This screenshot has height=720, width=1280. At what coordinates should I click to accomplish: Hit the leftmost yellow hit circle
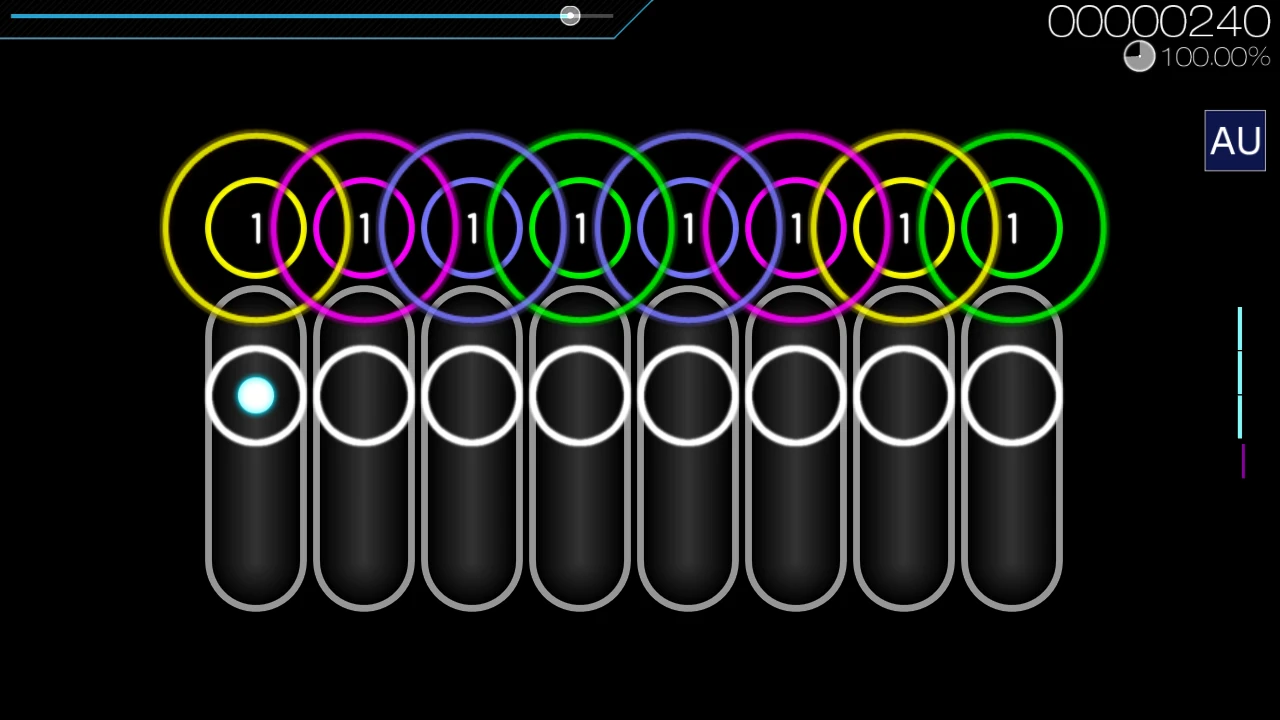(256, 229)
